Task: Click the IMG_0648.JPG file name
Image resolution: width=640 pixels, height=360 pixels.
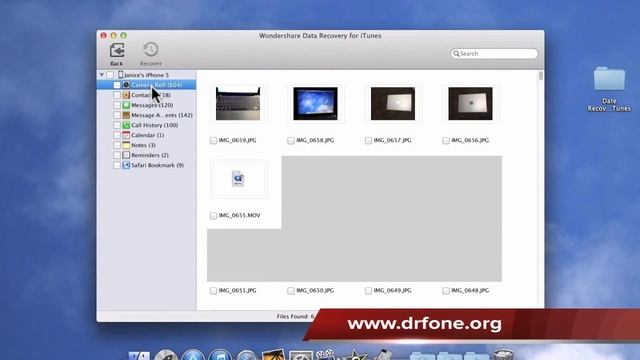Action: click(x=470, y=291)
